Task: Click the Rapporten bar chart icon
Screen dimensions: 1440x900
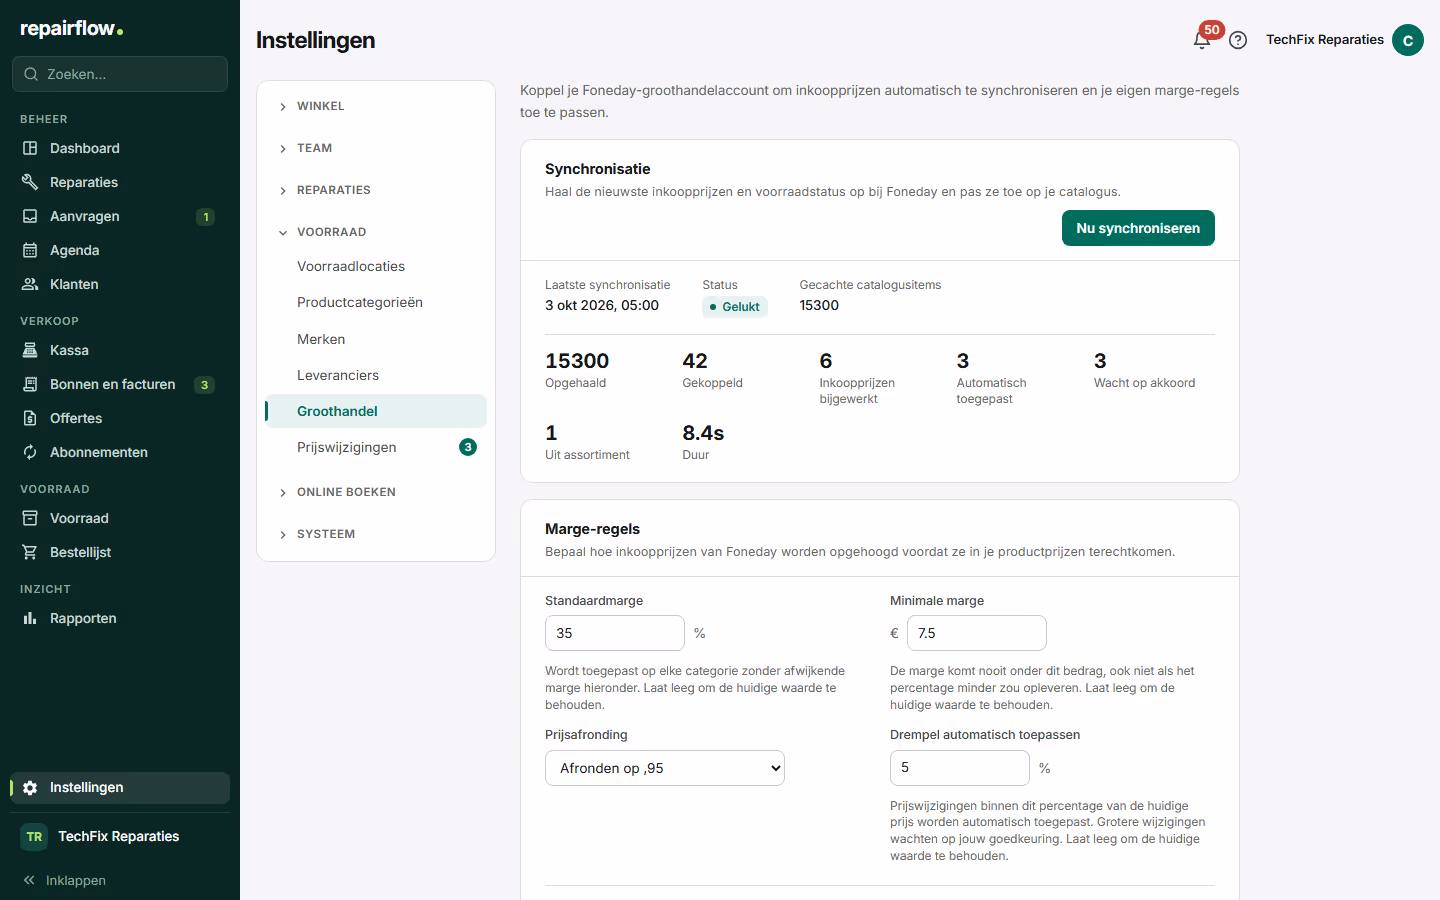Action: click(x=30, y=618)
